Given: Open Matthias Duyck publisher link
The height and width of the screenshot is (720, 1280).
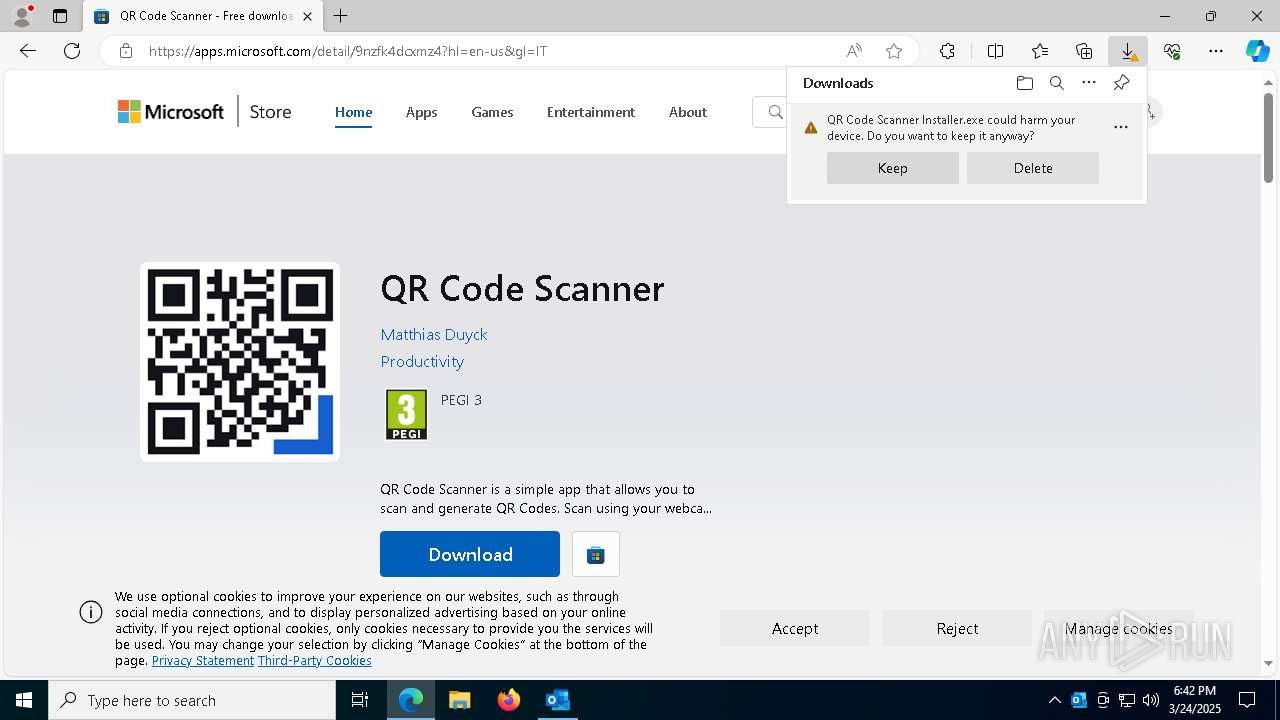Looking at the screenshot, I should click(x=434, y=334).
